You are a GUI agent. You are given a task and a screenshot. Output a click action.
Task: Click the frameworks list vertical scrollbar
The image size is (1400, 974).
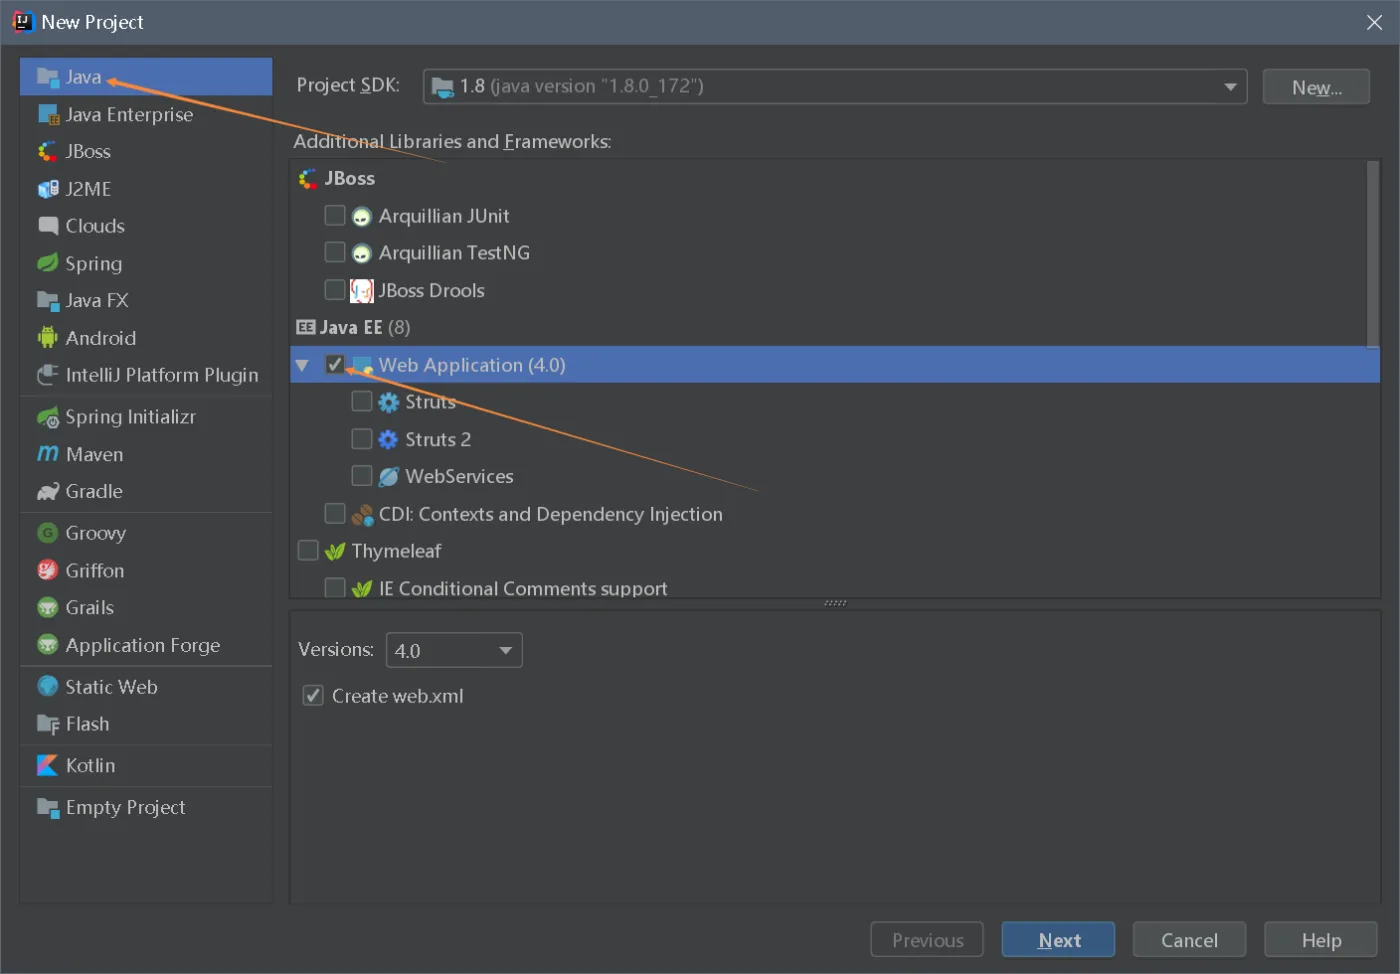[1373, 255]
